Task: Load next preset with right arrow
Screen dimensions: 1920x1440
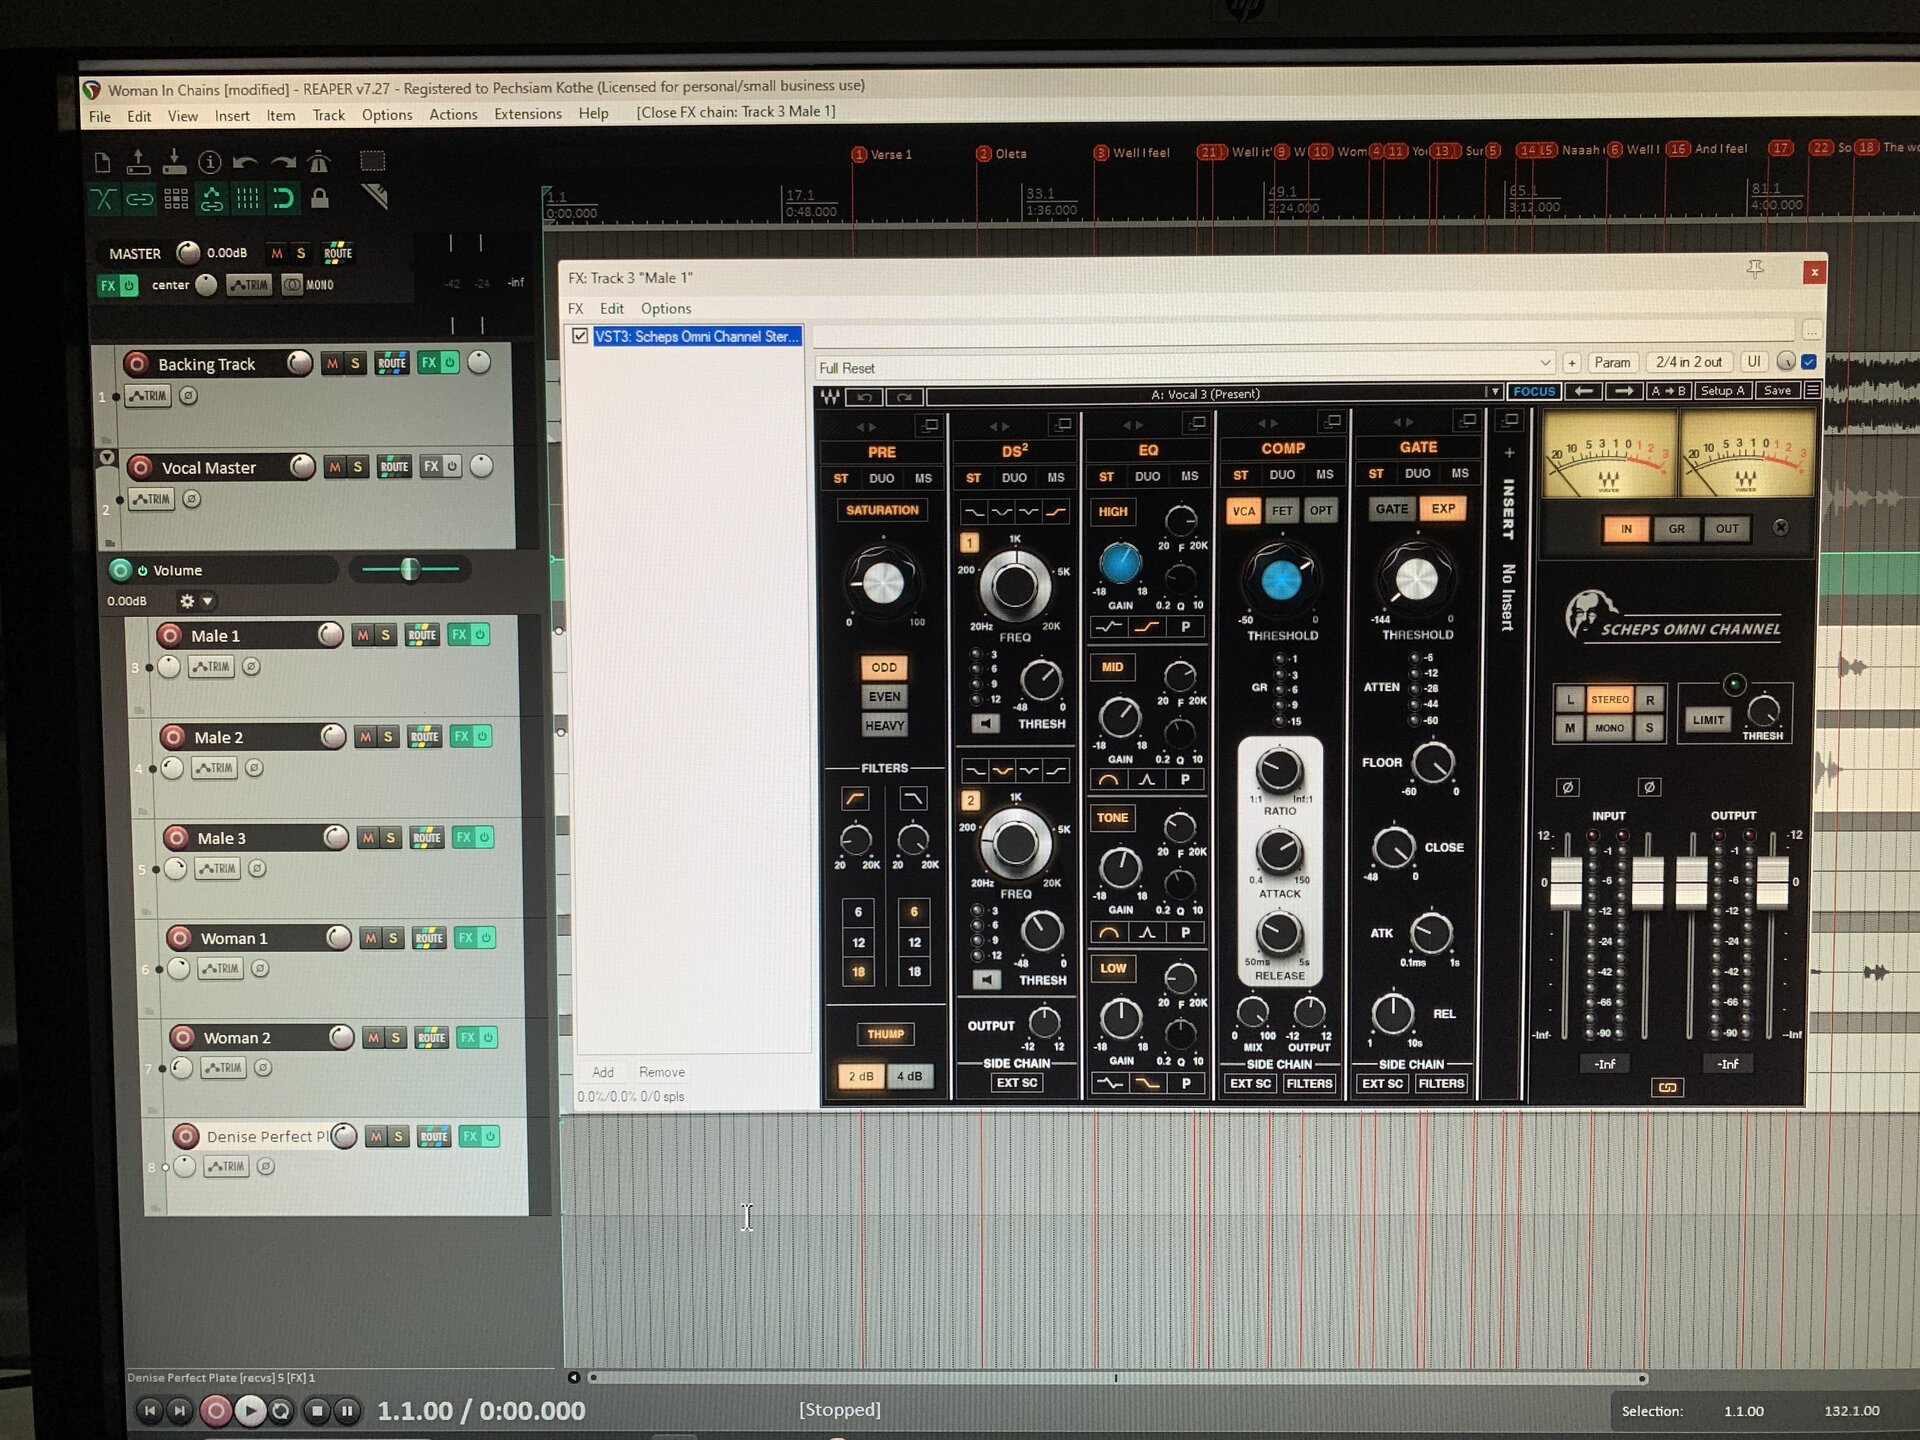Action: coord(1624,391)
